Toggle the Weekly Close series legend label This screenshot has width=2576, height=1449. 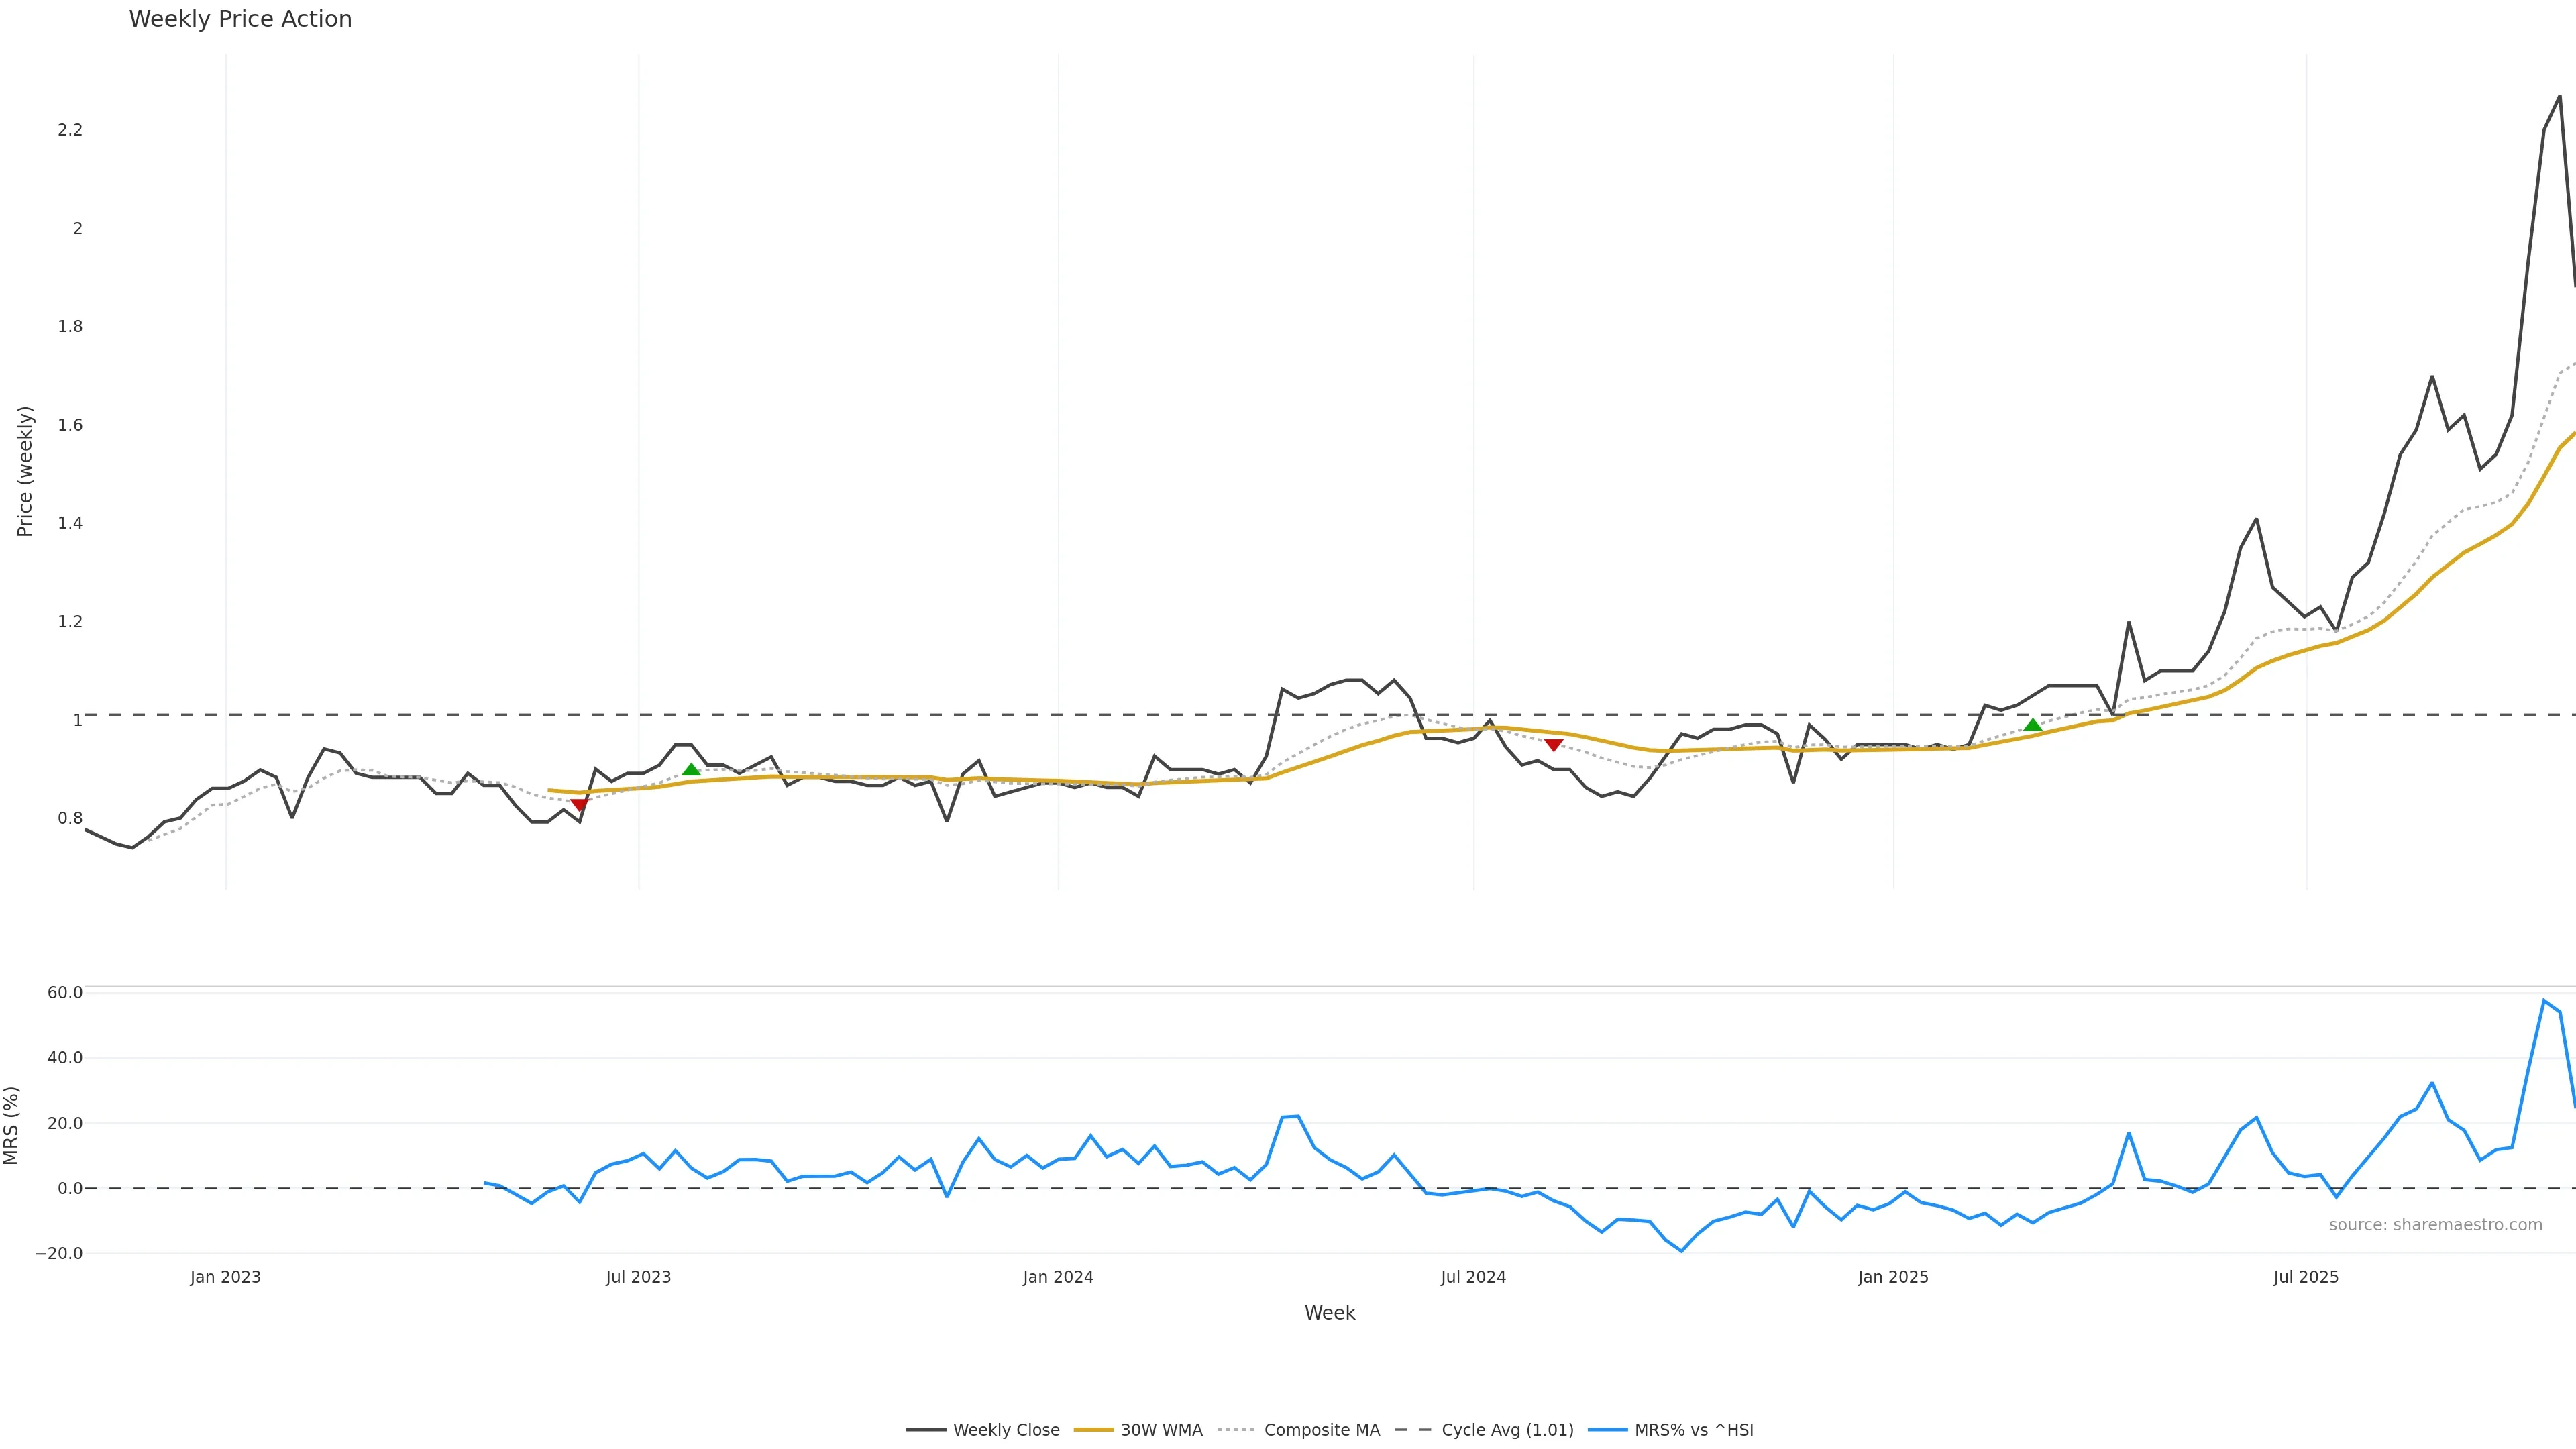[x=1006, y=1430]
